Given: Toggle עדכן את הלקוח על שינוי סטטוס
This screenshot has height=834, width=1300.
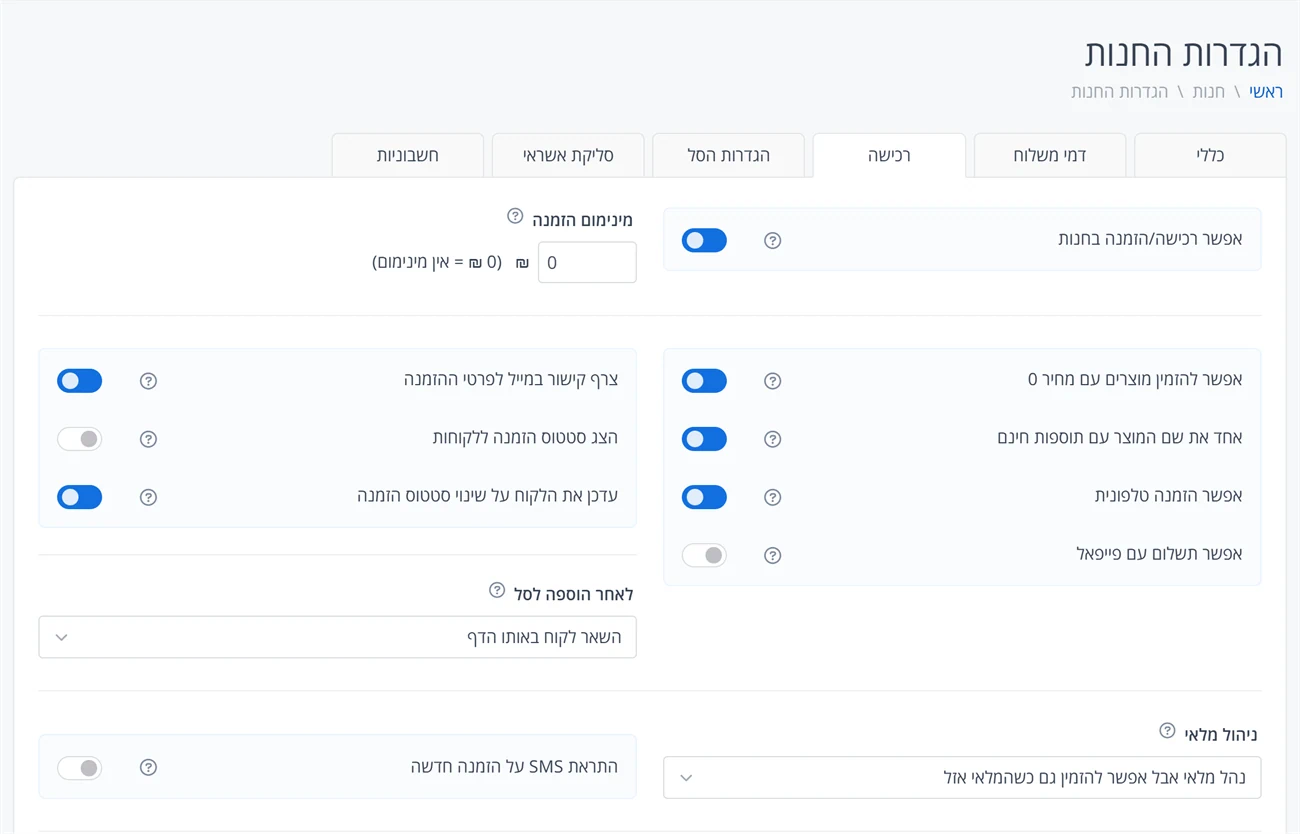Looking at the screenshot, I should [x=80, y=497].
